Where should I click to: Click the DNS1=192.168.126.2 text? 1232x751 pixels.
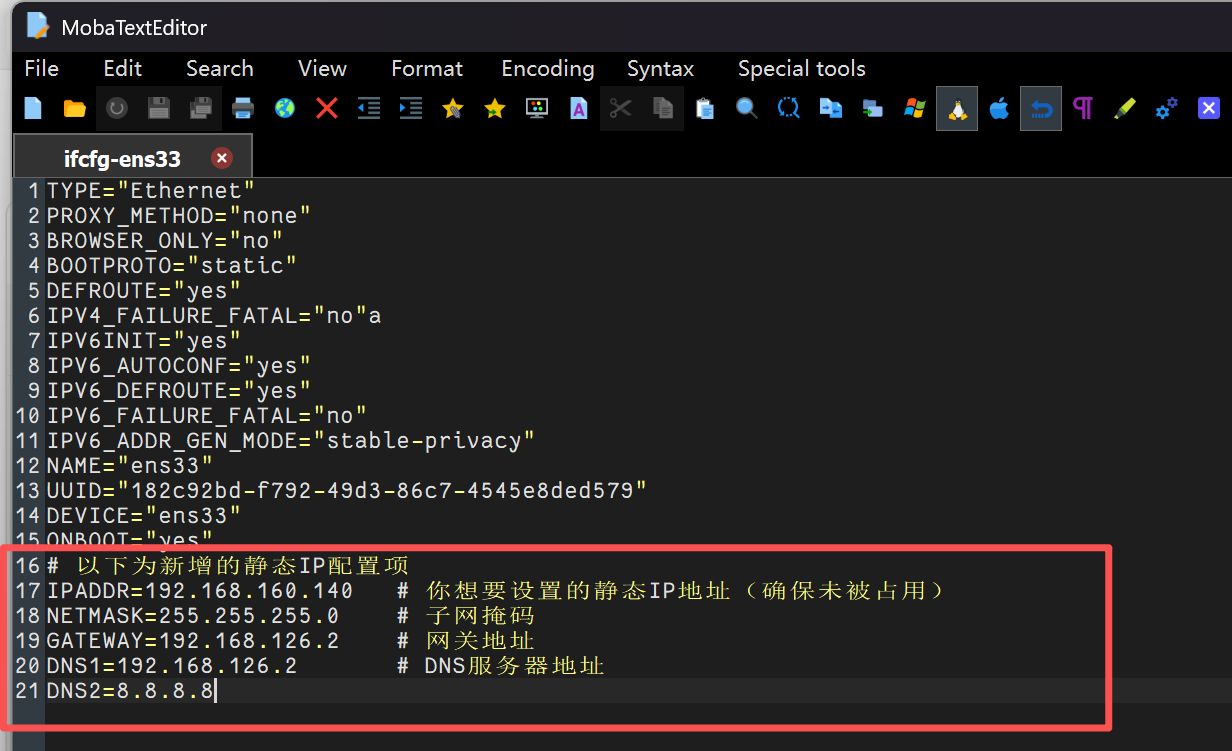(172, 665)
